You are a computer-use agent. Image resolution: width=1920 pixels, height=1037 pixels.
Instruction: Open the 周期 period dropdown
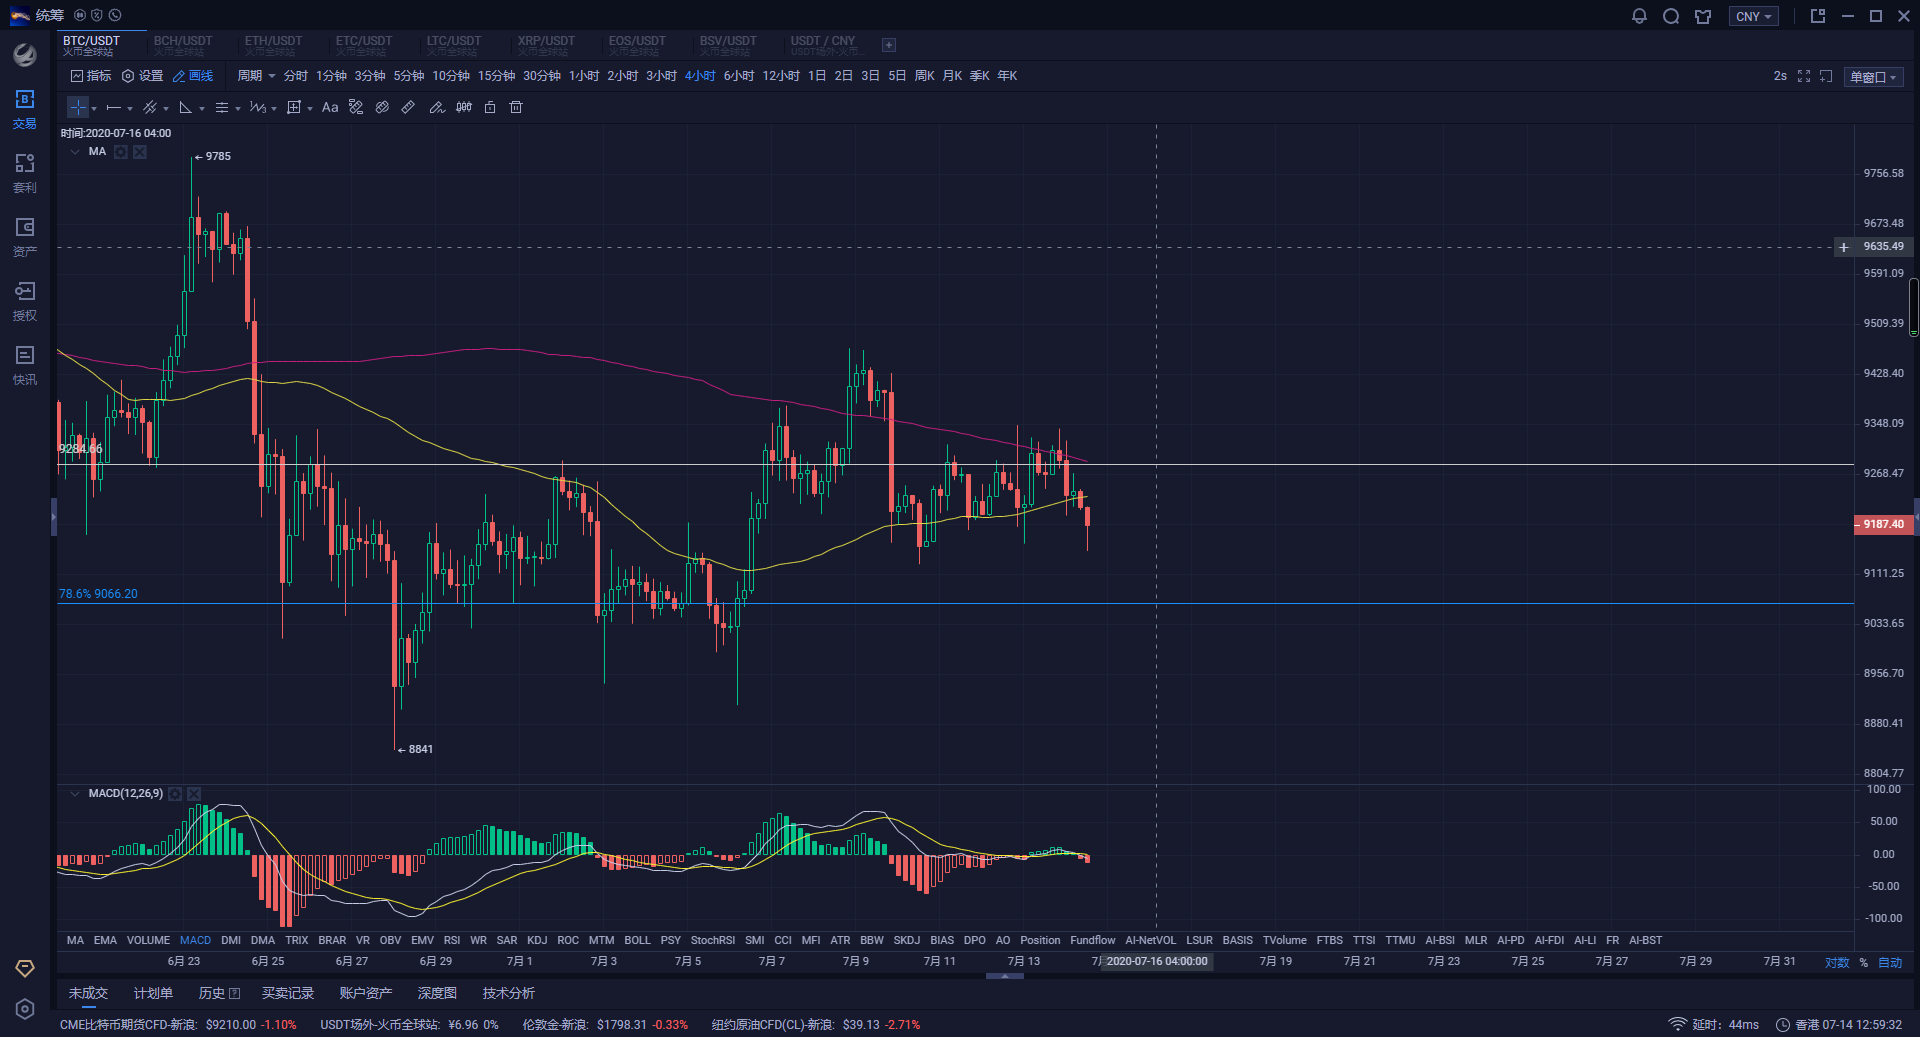pyautogui.click(x=256, y=76)
